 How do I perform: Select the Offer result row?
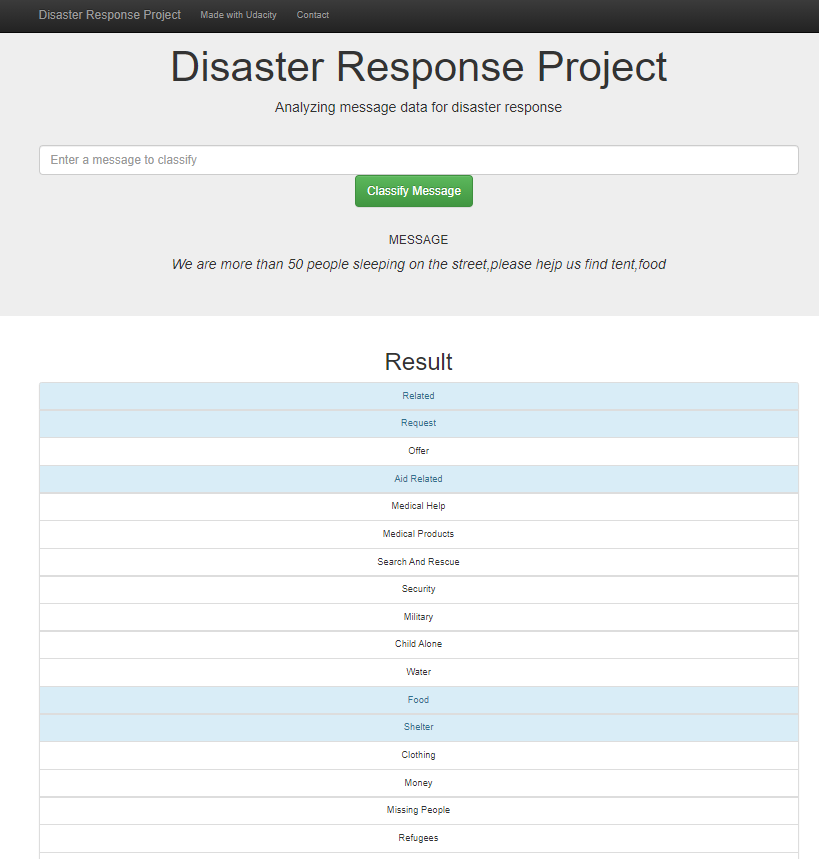coord(419,451)
